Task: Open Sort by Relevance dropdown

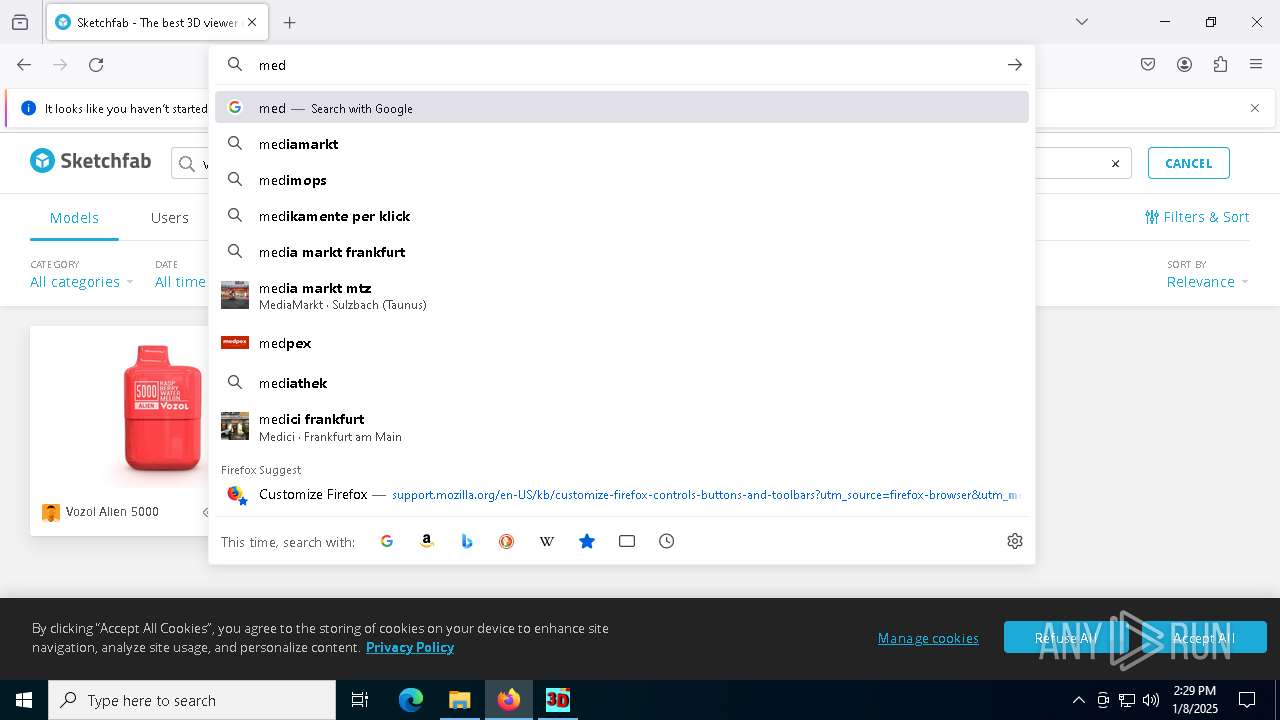Action: click(x=1207, y=282)
